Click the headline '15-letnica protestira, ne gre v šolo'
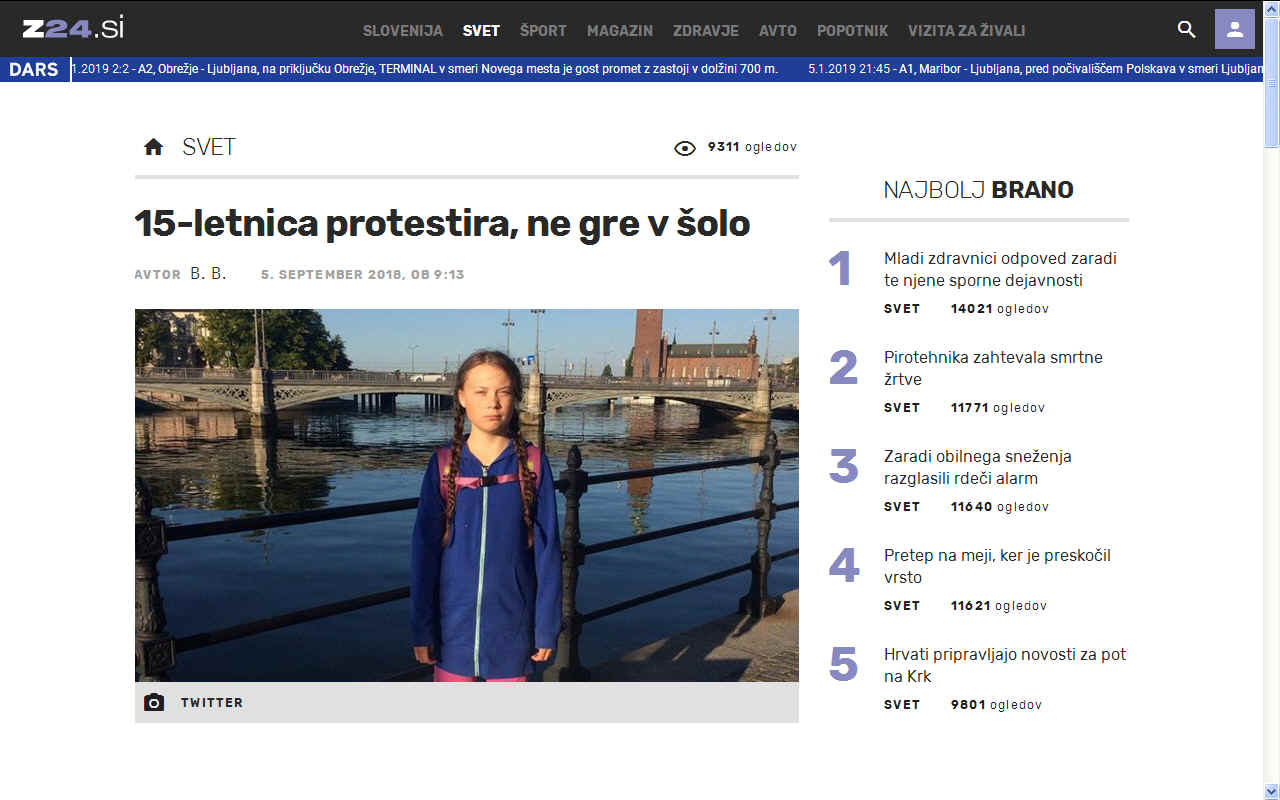1280x800 pixels. 442,224
